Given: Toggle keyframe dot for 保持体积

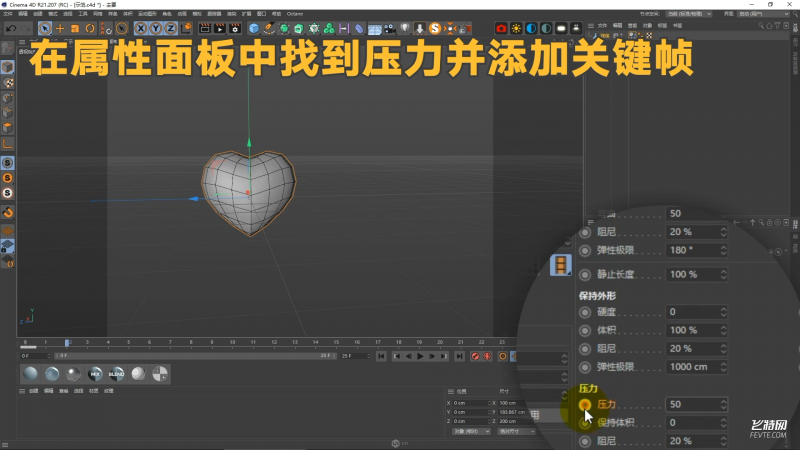Looking at the screenshot, I should click(x=585, y=423).
